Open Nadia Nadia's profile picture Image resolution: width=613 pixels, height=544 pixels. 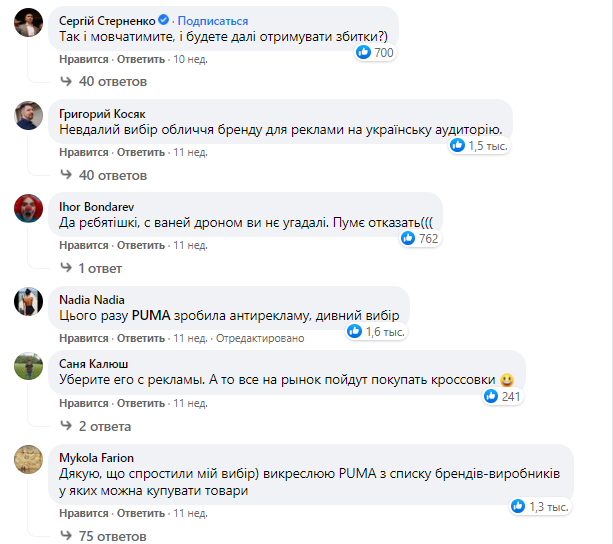[29, 301]
